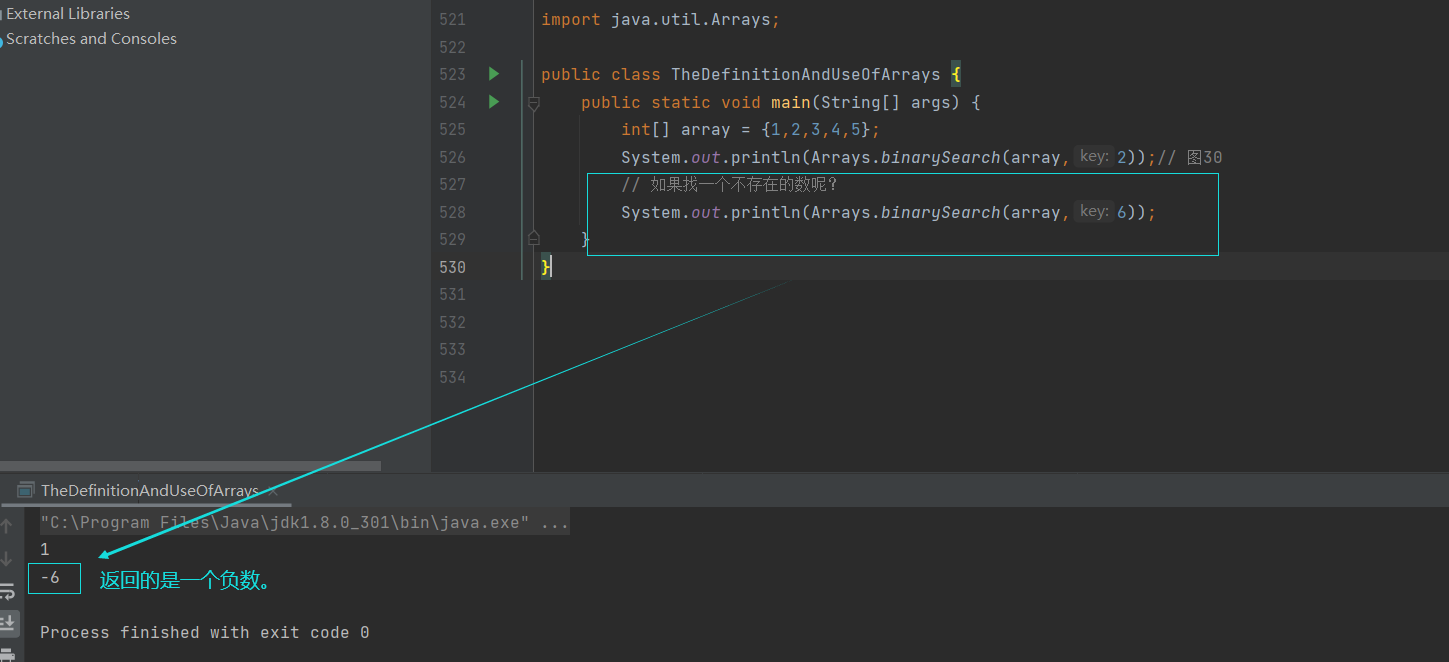This screenshot has width=1449, height=662.
Task: Click line number 521 in the gutter
Action: point(452,20)
